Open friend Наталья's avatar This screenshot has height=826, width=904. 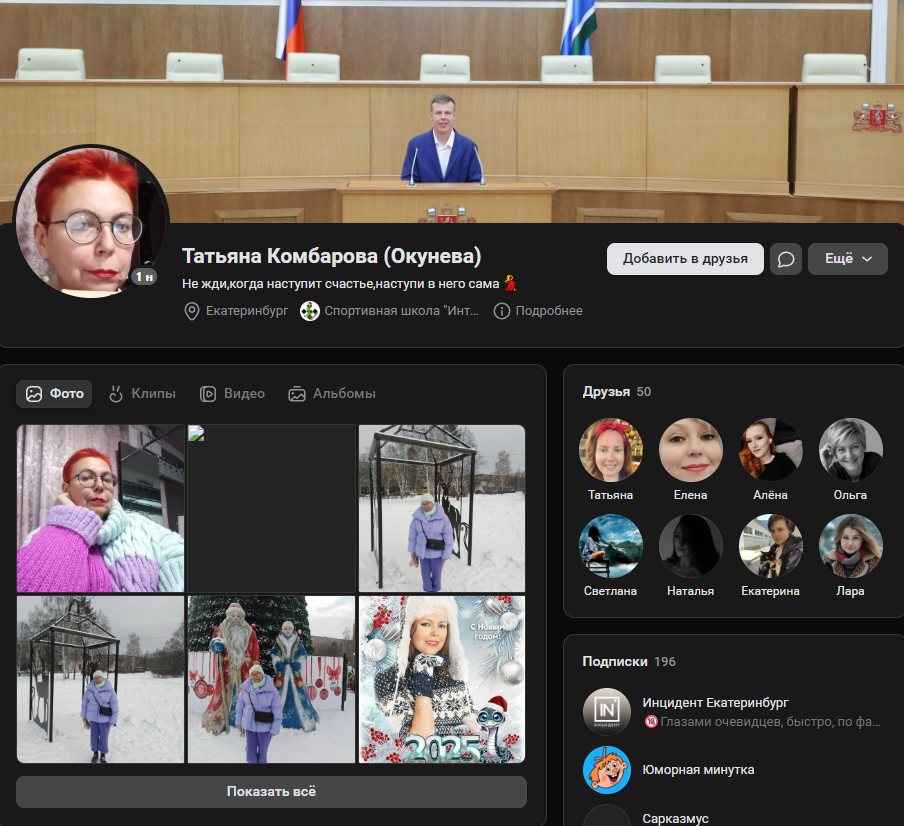[691, 546]
